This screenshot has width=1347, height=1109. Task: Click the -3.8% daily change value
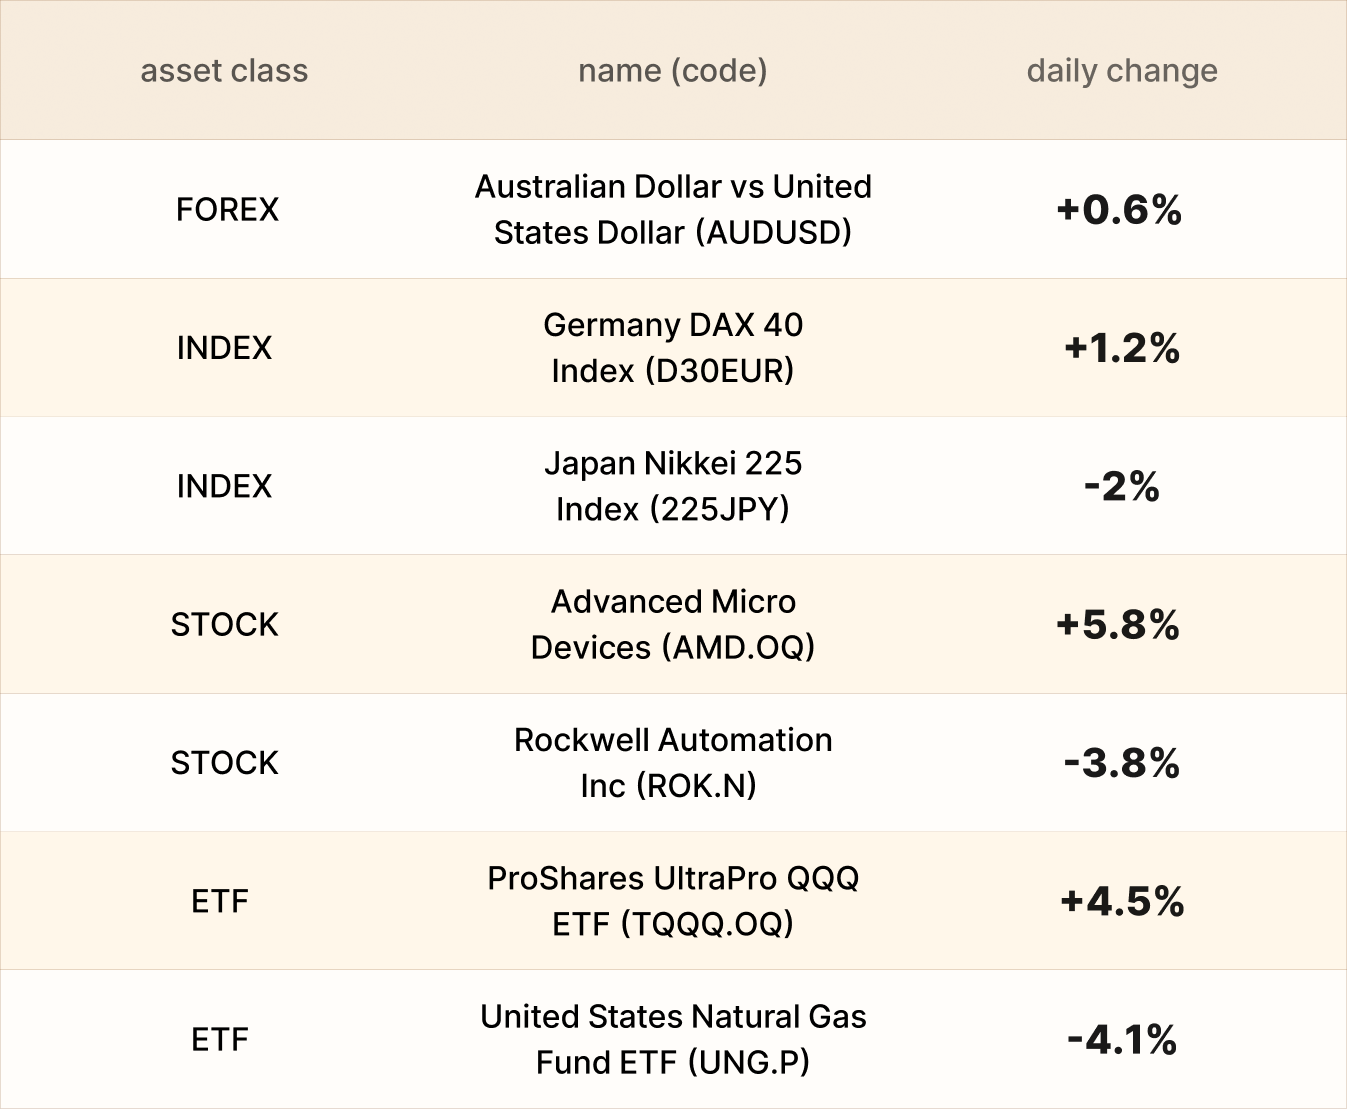1121,763
